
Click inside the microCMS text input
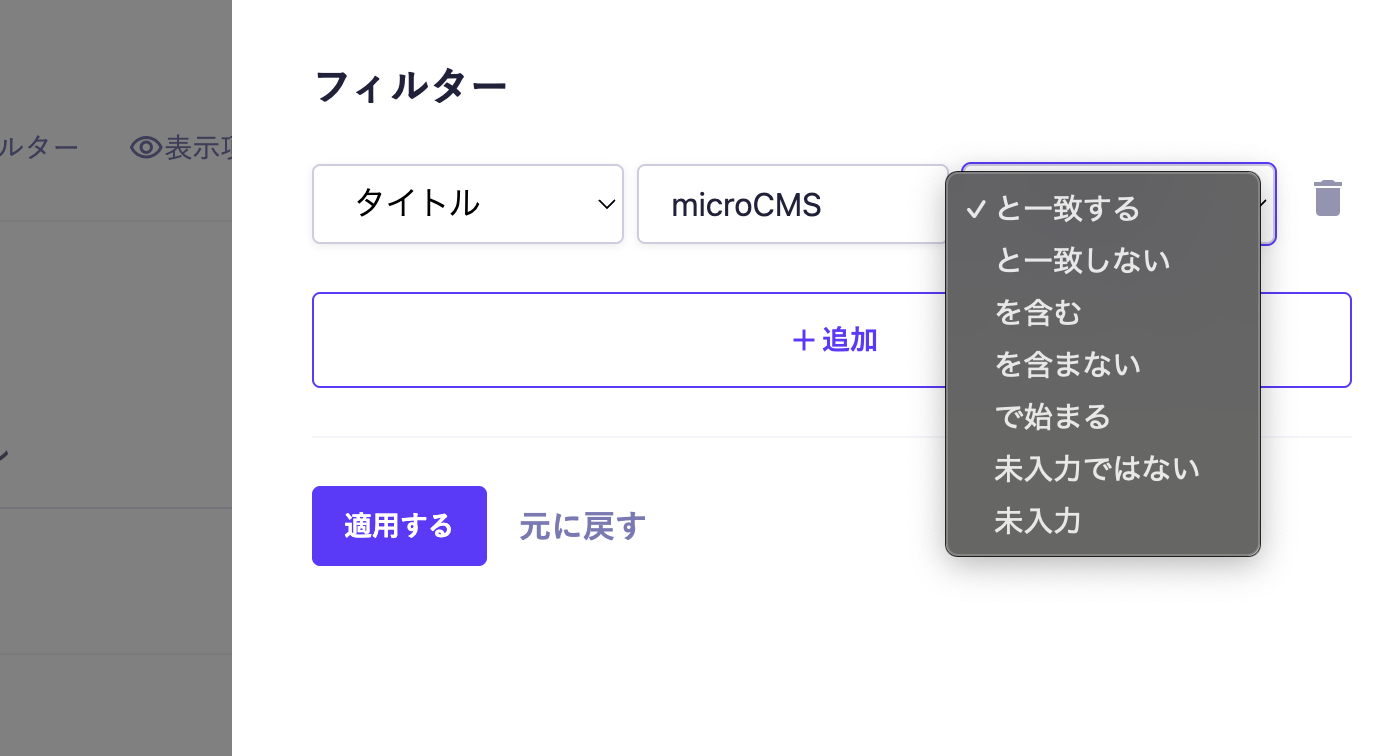pyautogui.click(x=790, y=204)
